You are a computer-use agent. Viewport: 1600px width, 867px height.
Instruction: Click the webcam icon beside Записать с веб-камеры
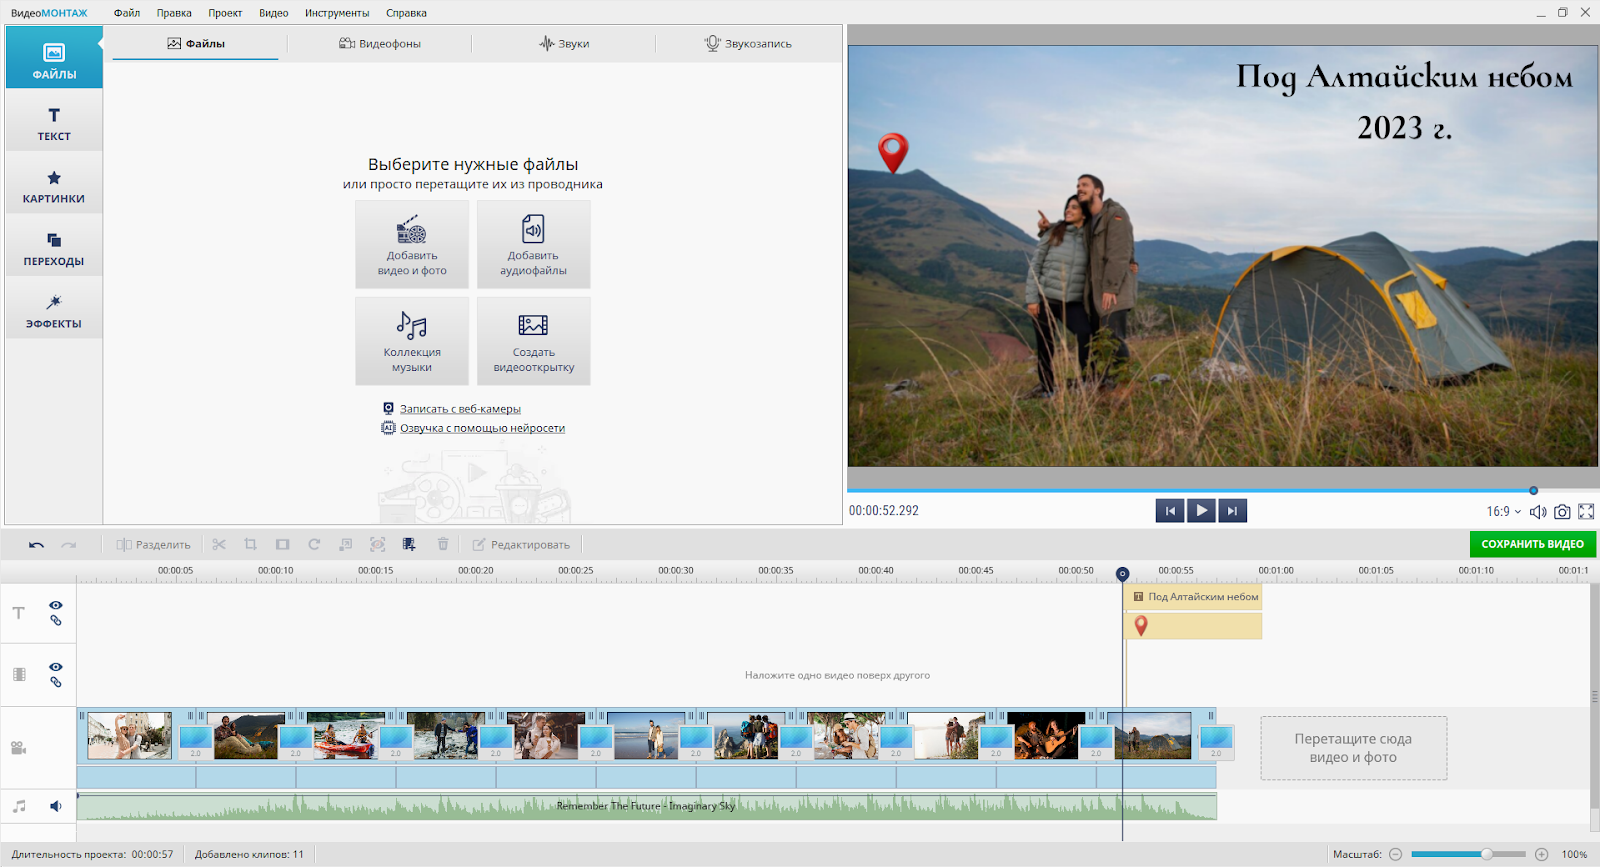[x=388, y=408]
